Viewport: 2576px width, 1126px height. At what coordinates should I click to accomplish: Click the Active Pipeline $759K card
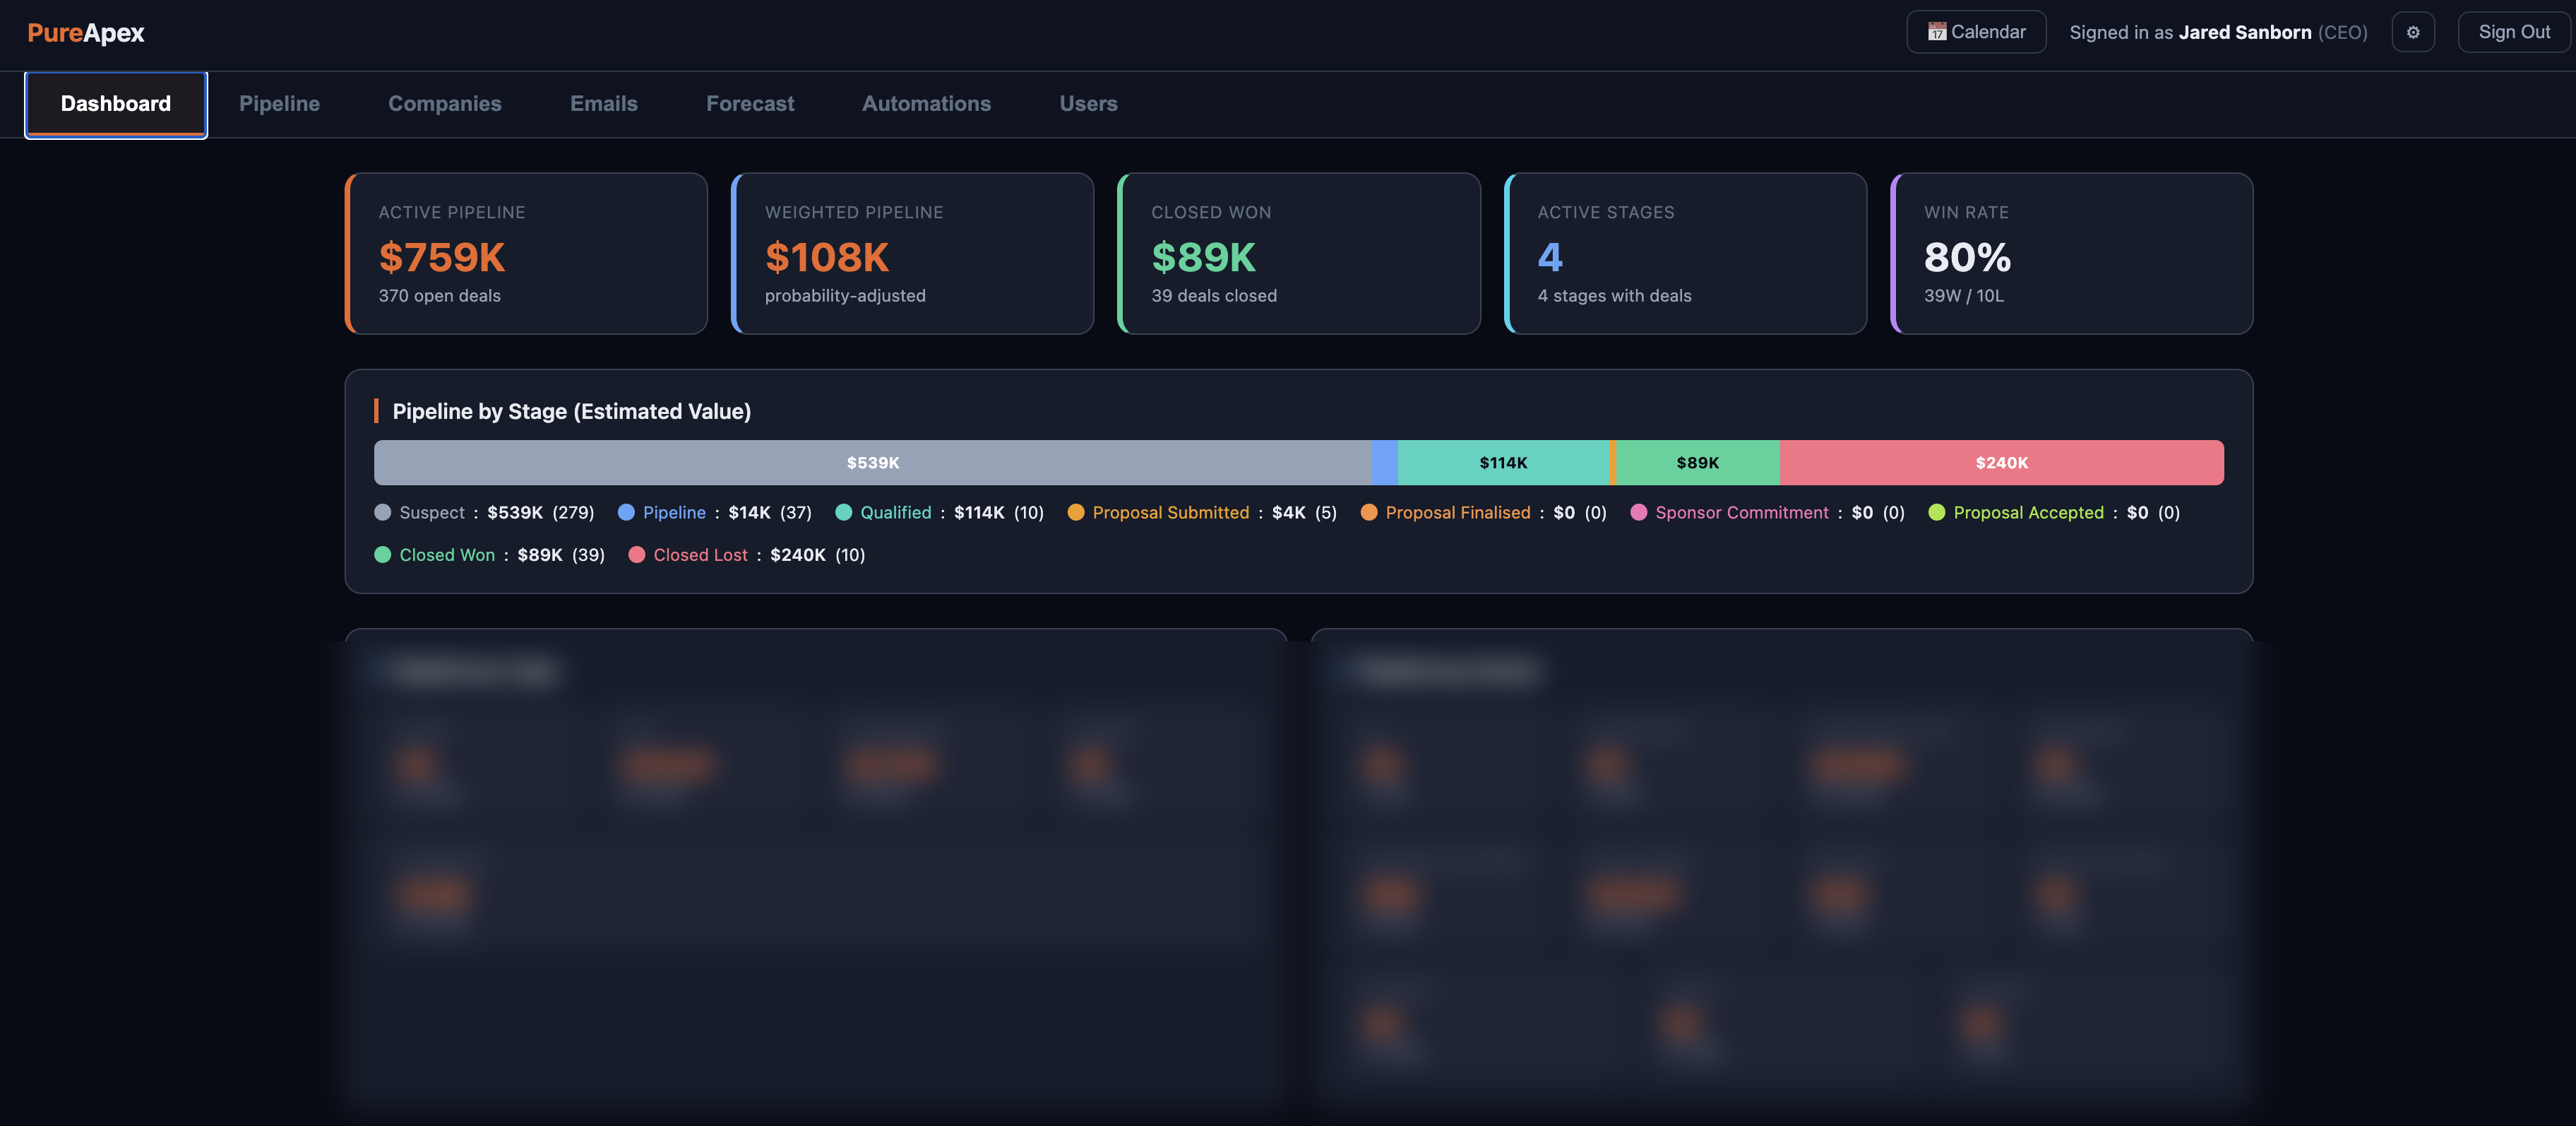(526, 254)
